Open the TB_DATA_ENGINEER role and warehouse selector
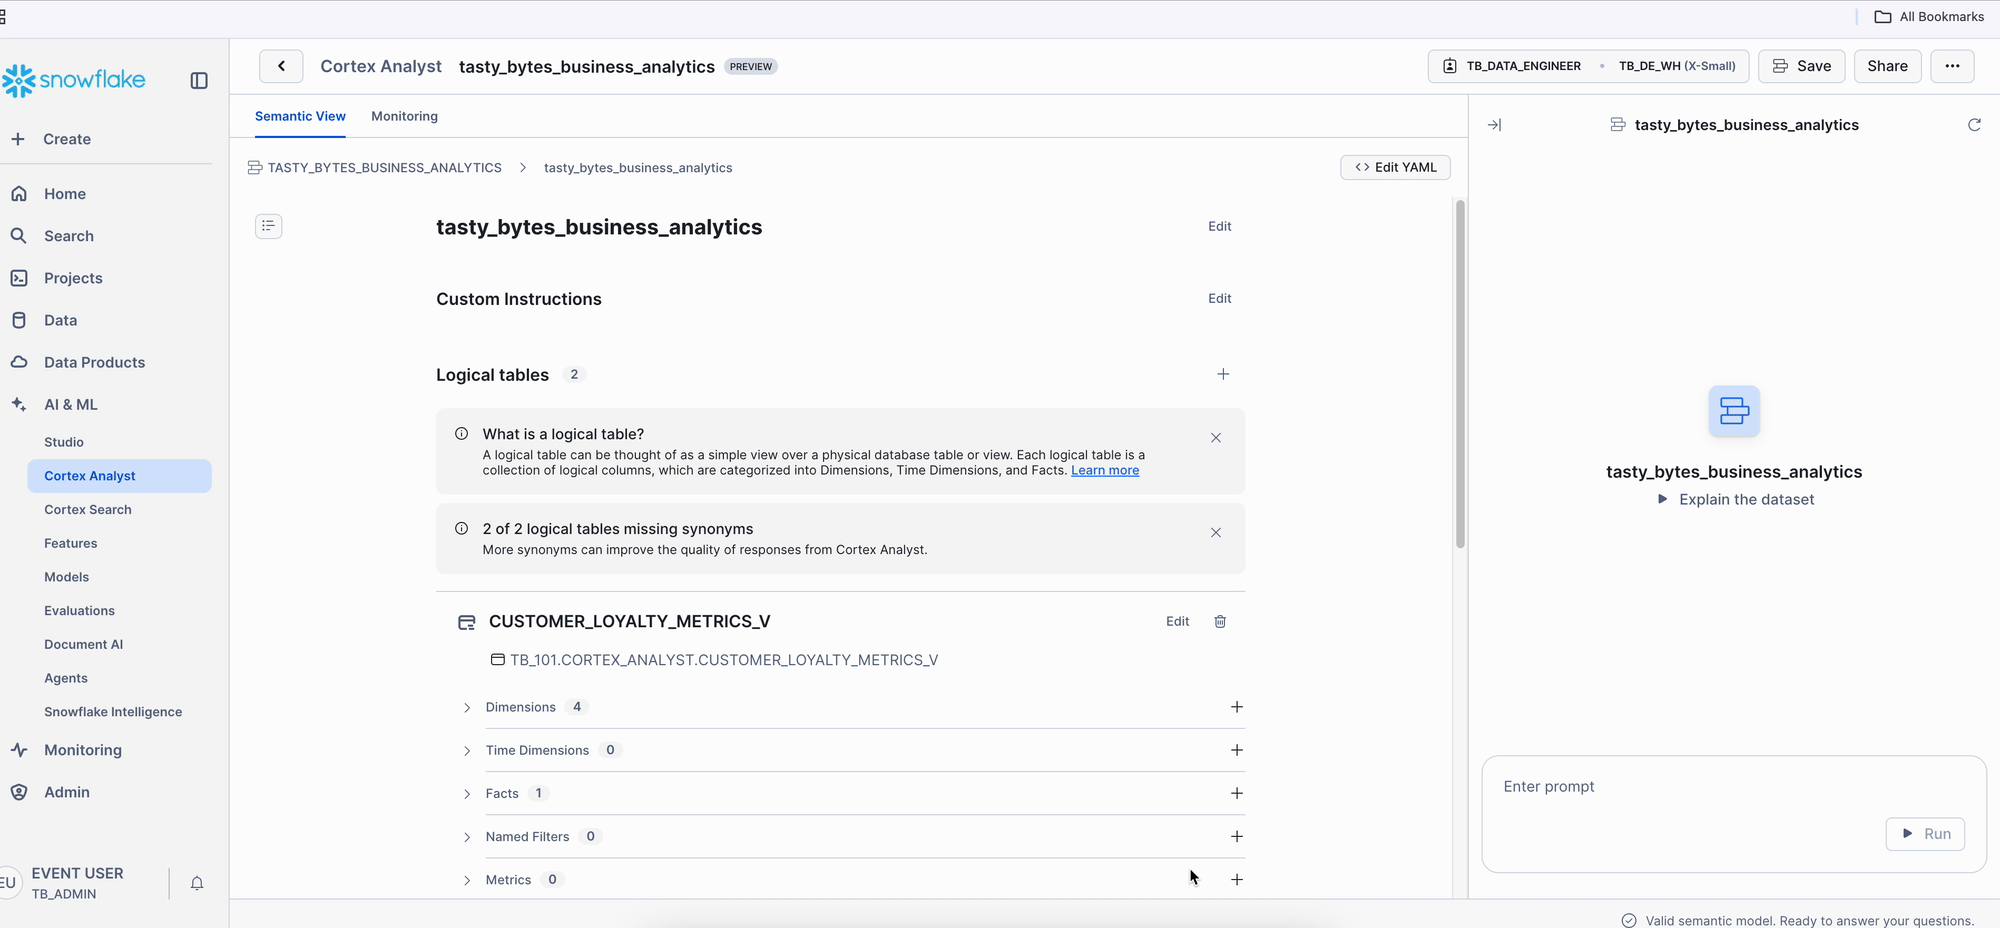This screenshot has width=2000, height=928. pyautogui.click(x=1588, y=66)
